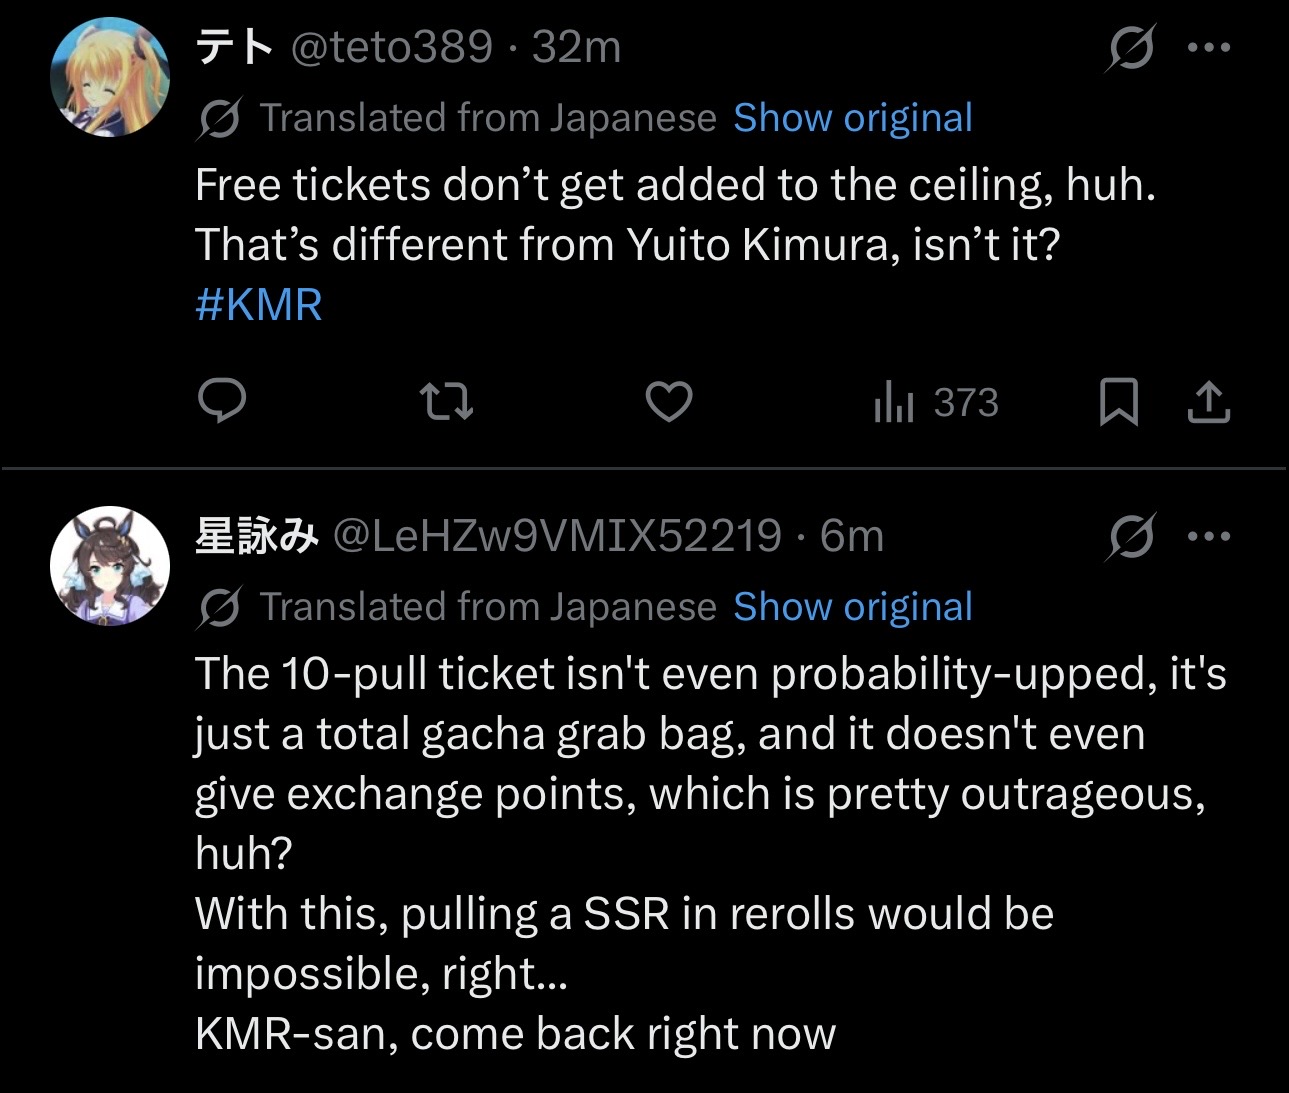Open the tweet via the 6m timestamp

852,537
